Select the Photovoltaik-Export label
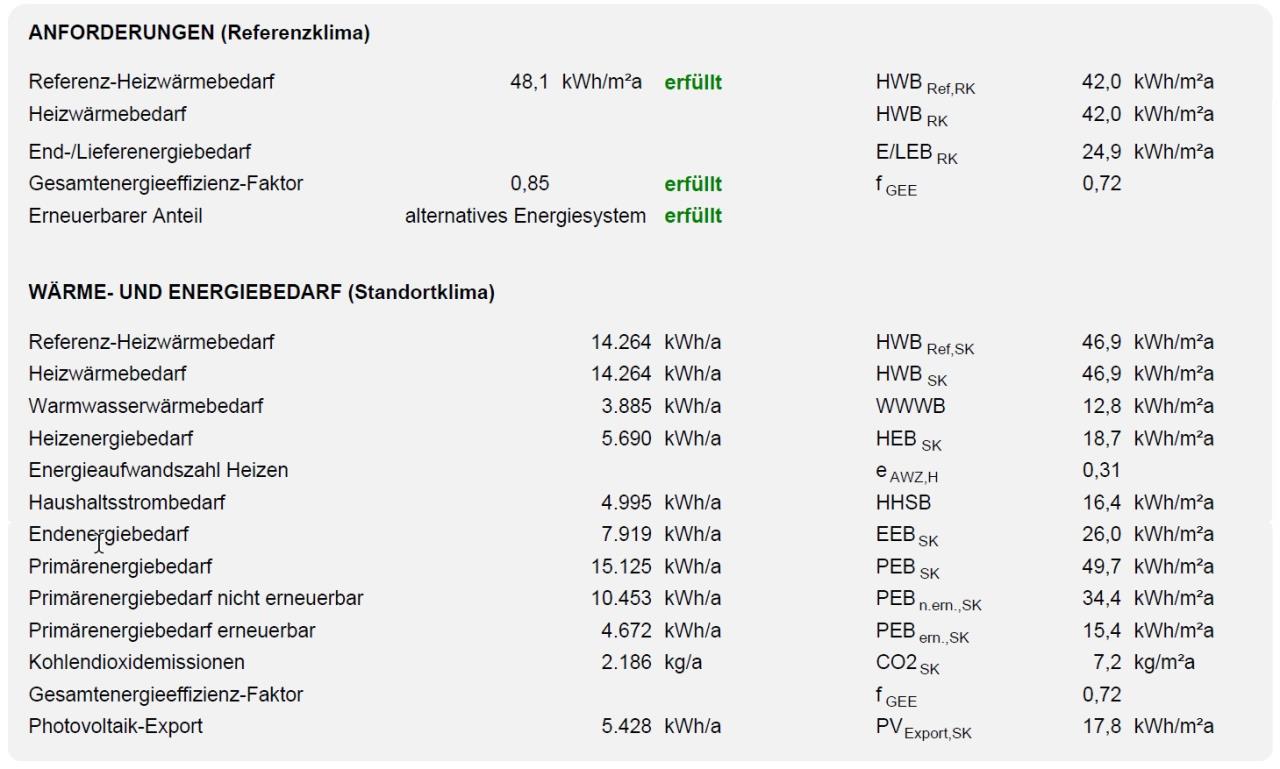 click(116, 726)
